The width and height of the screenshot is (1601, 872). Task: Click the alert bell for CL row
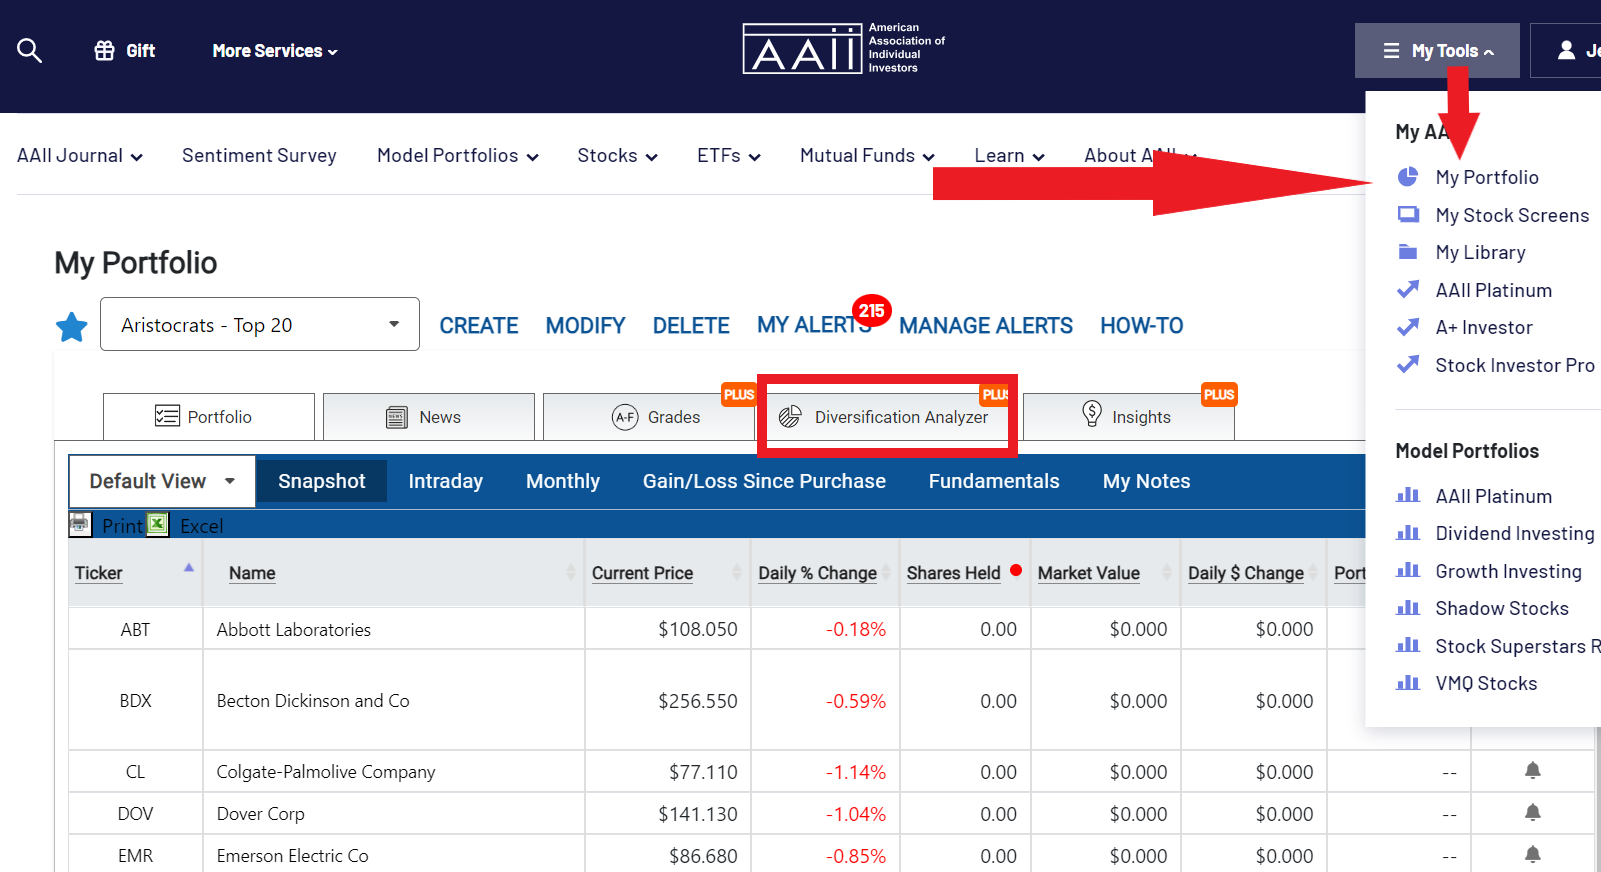(x=1532, y=770)
